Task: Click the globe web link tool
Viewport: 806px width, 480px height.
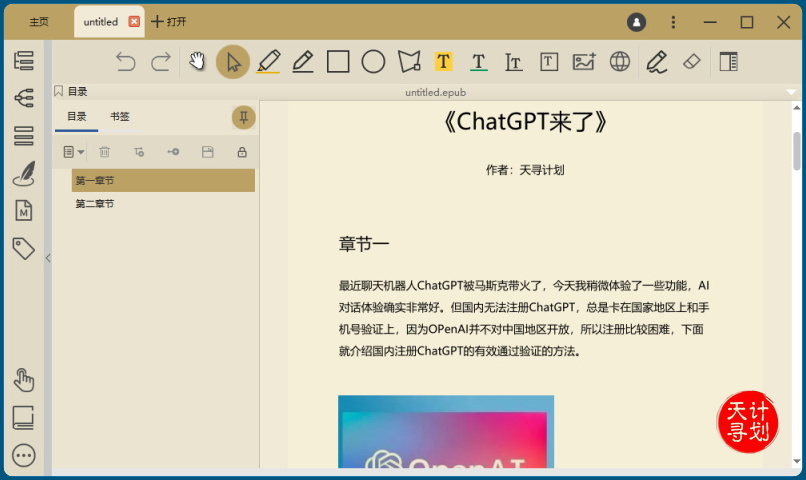Action: point(620,62)
